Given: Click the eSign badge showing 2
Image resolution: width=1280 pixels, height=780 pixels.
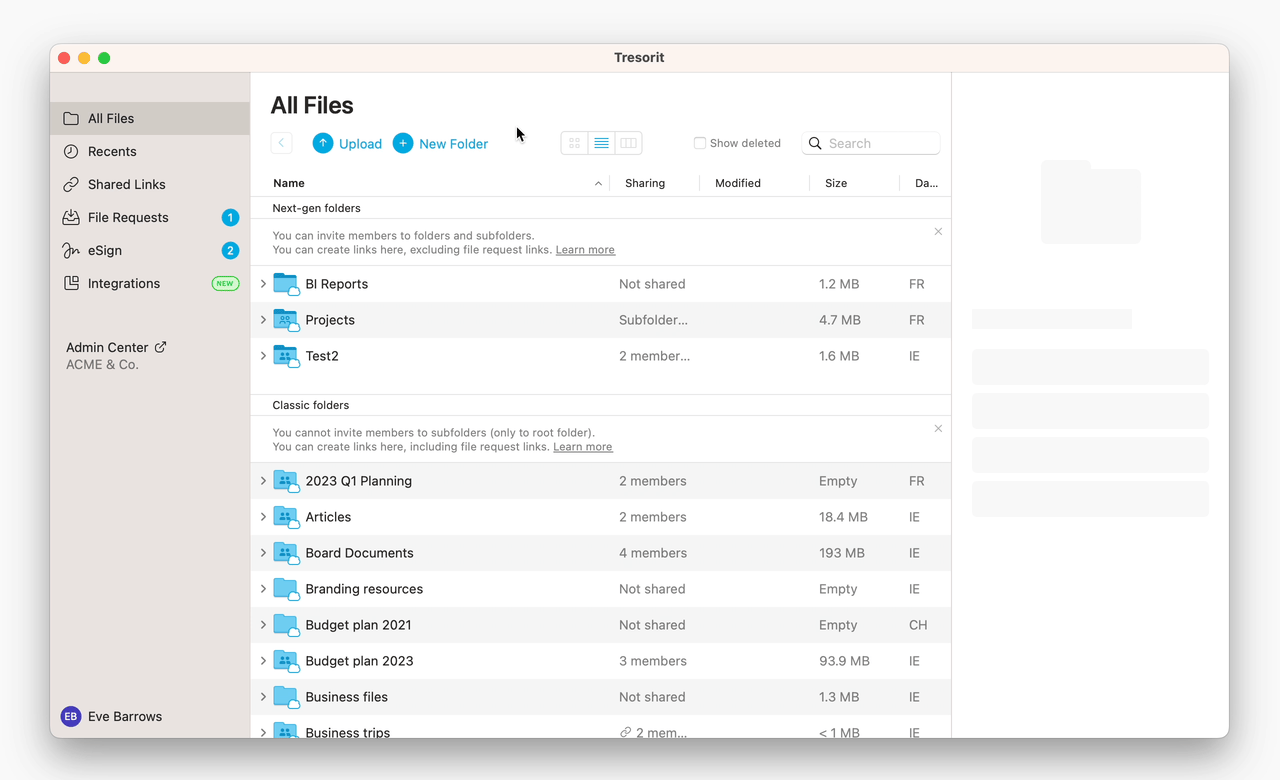Looking at the screenshot, I should coord(230,250).
